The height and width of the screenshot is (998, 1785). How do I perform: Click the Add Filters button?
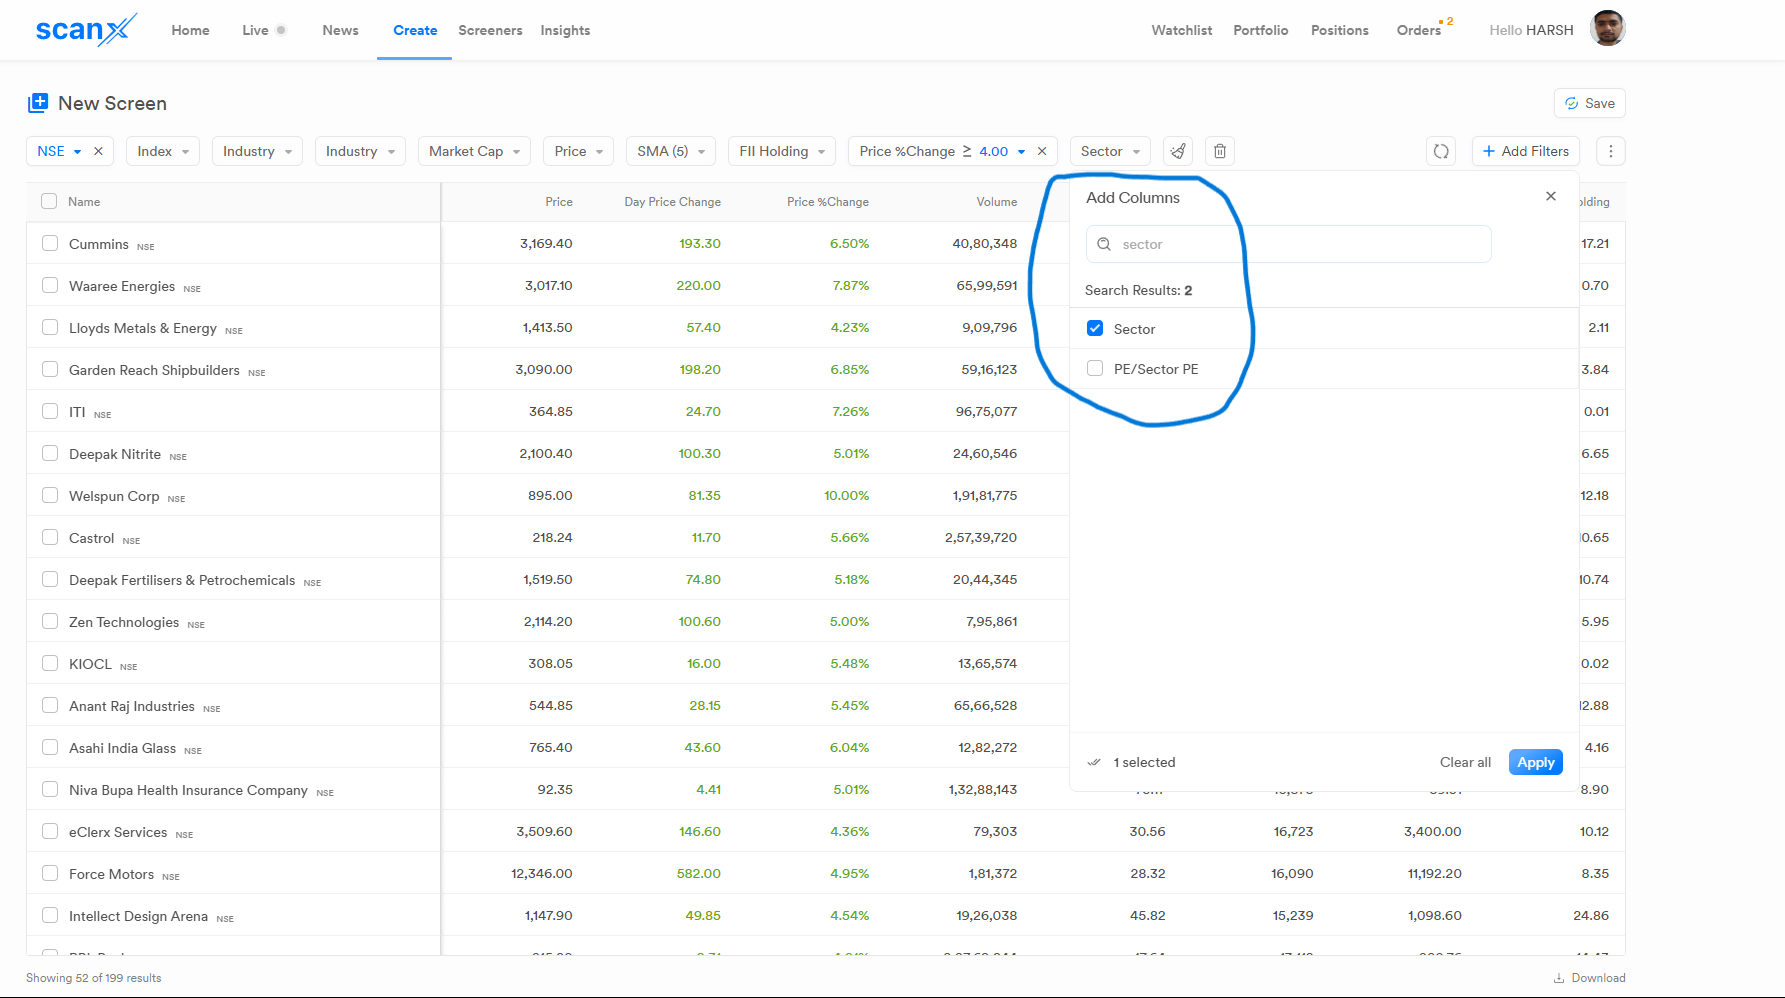1525,151
